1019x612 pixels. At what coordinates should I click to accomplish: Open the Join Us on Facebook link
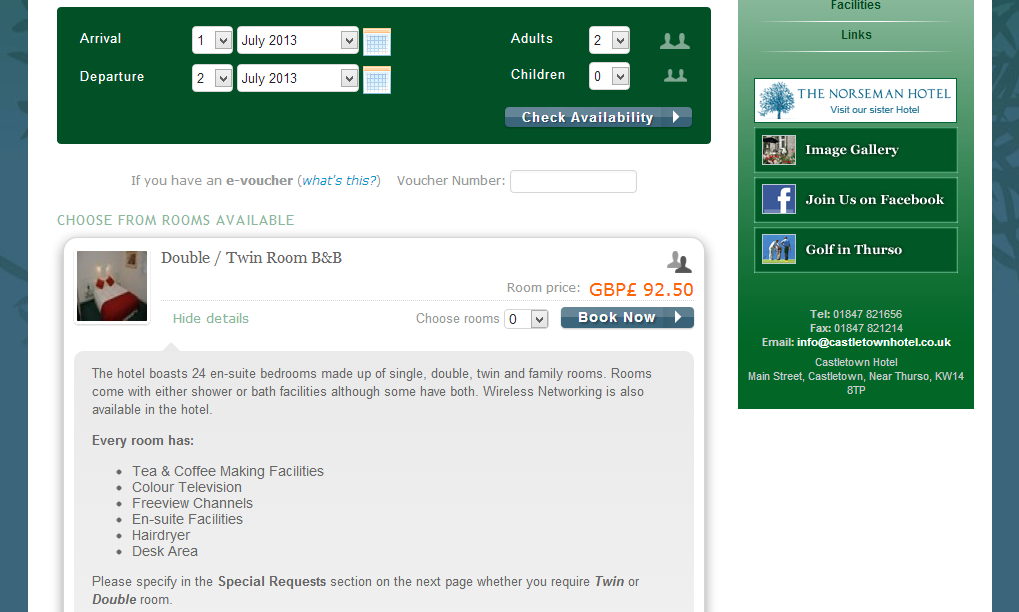click(x=855, y=199)
